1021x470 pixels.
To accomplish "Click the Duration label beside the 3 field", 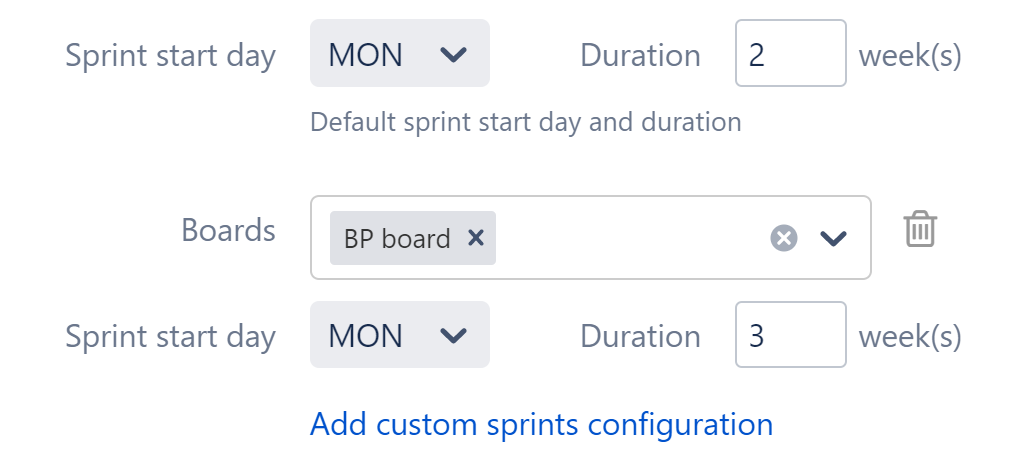I will point(640,337).
